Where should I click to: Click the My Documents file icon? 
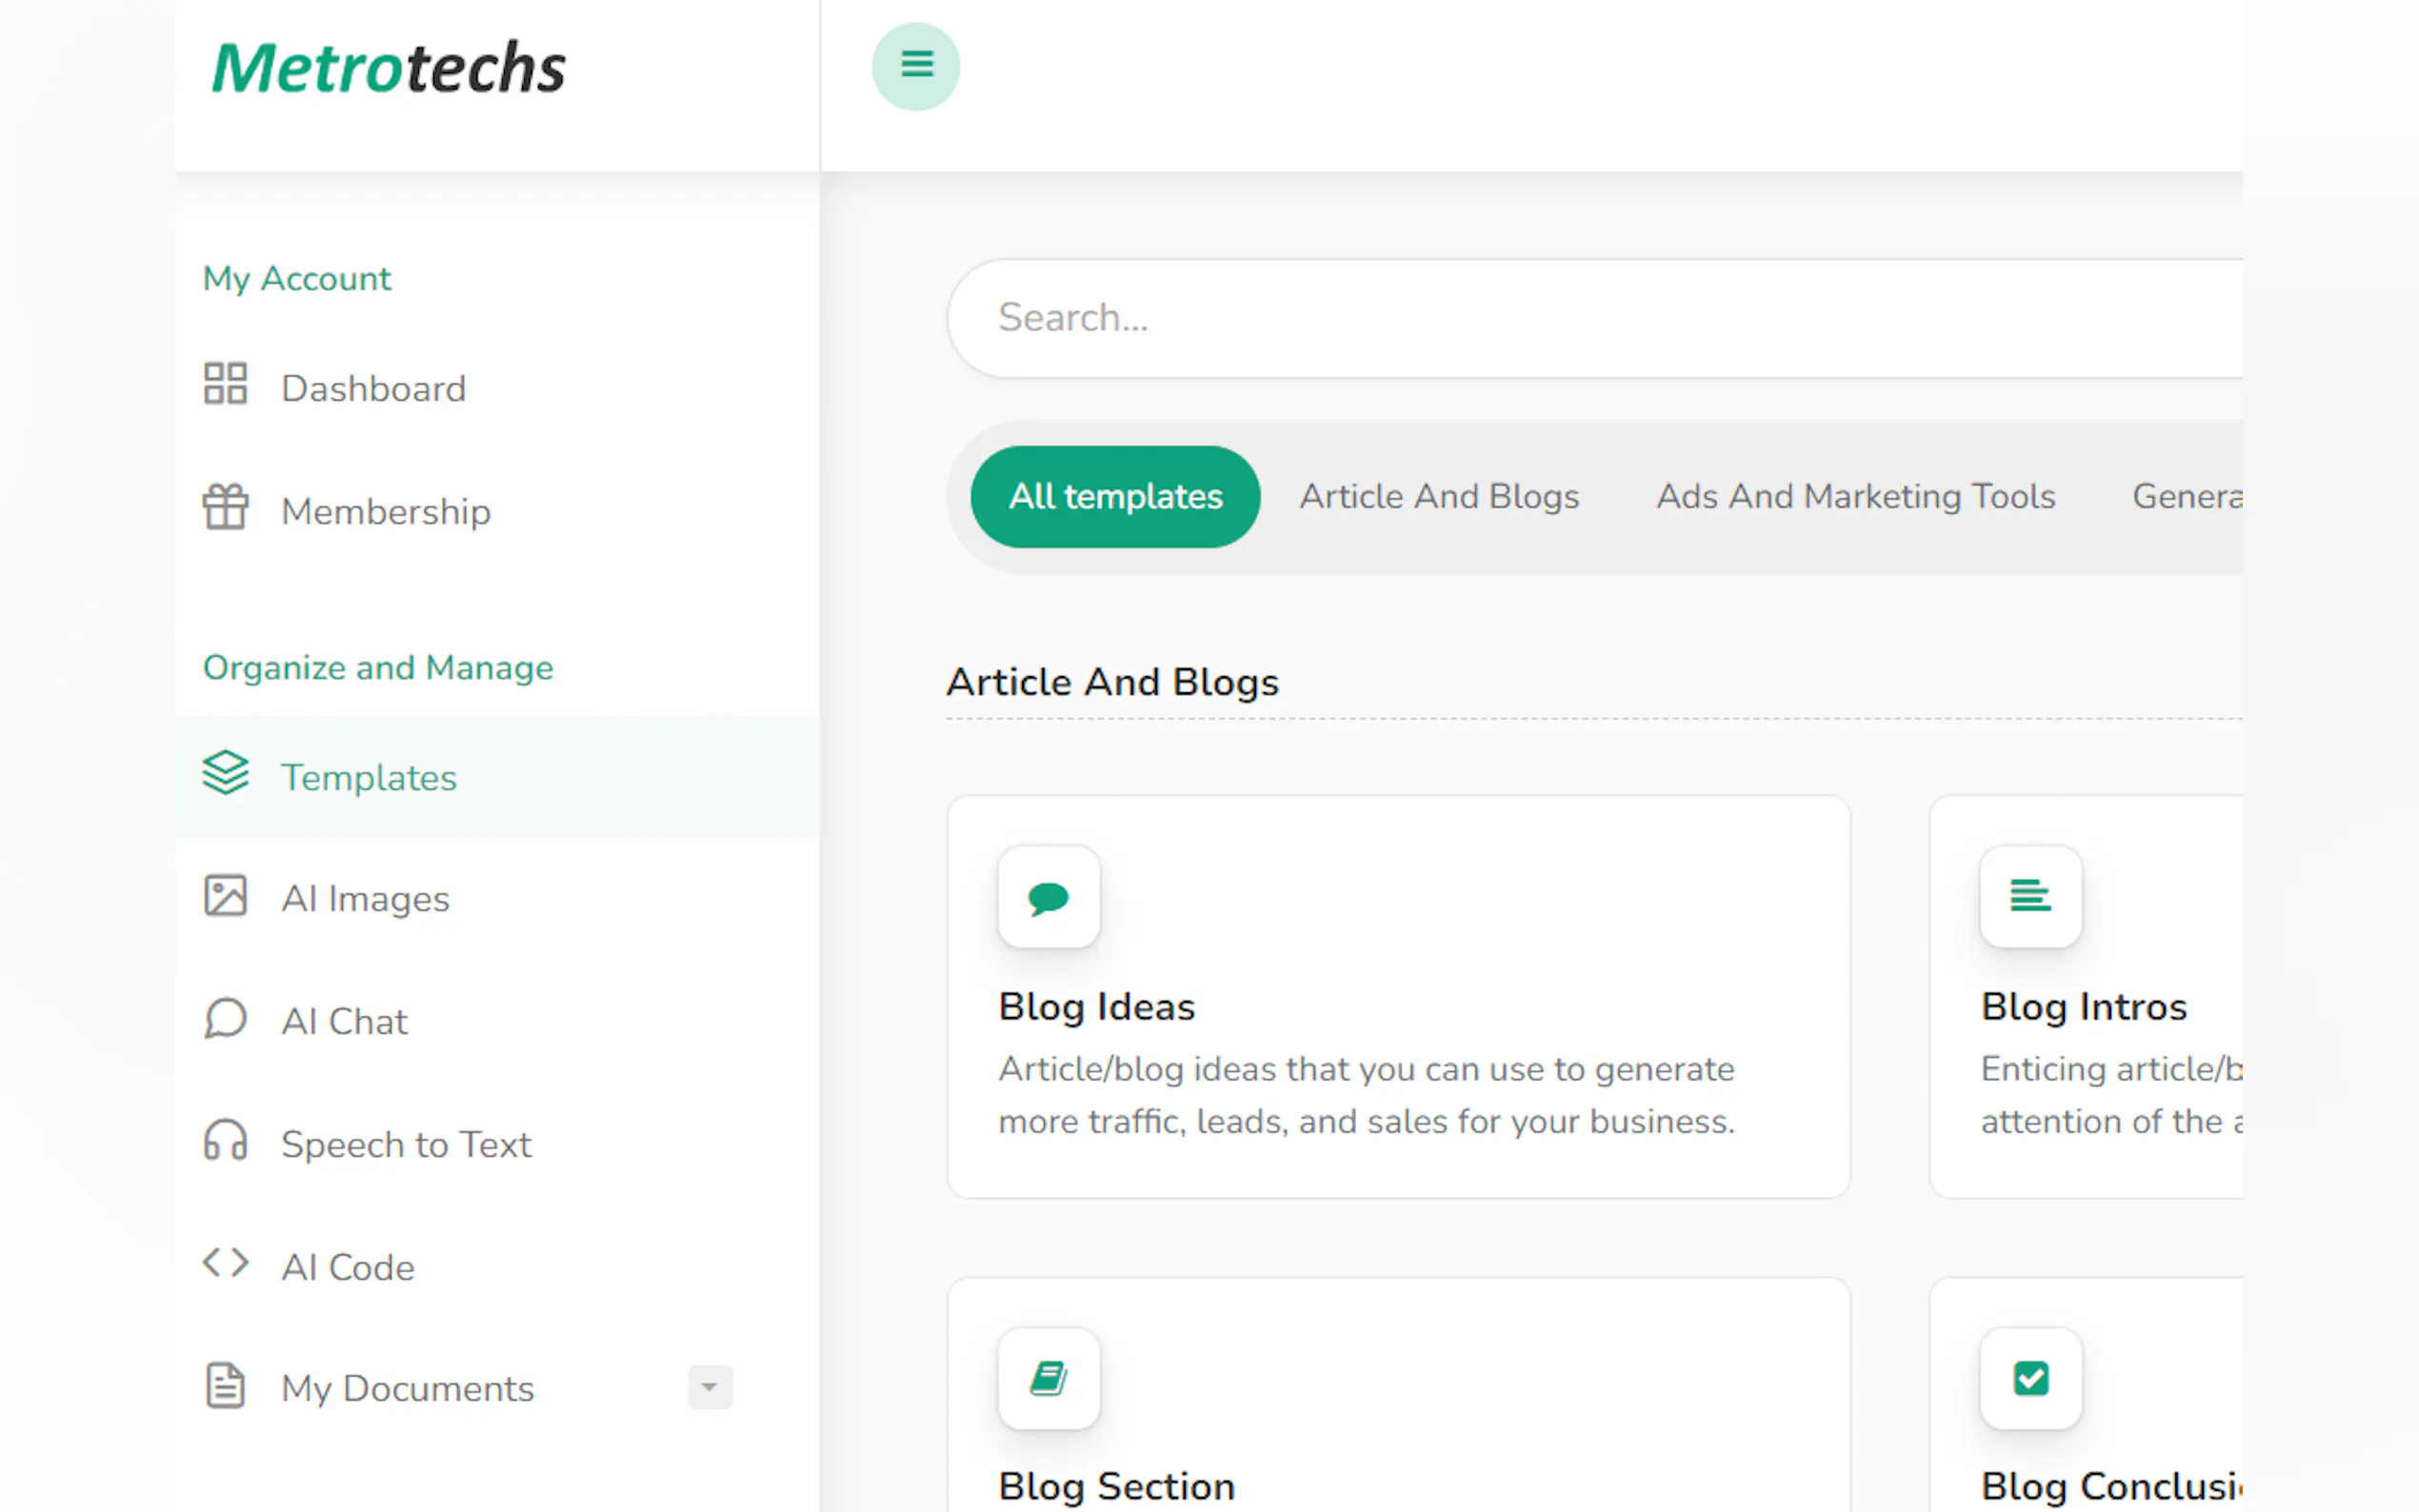(225, 1386)
